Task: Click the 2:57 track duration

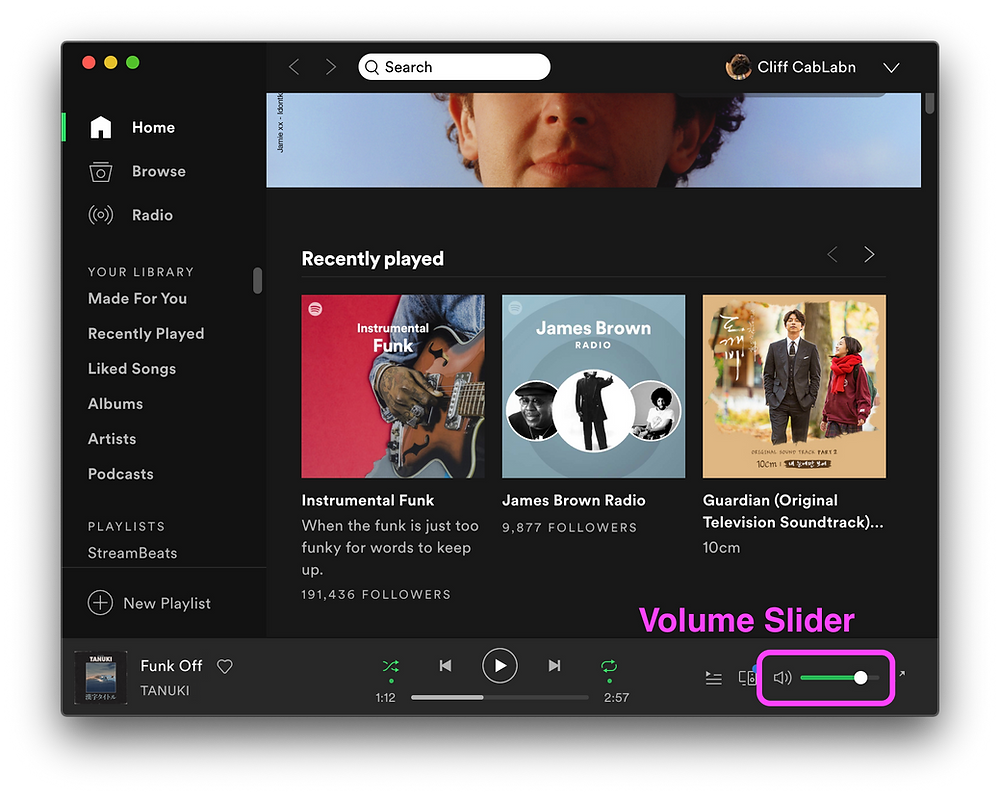Action: pos(616,698)
